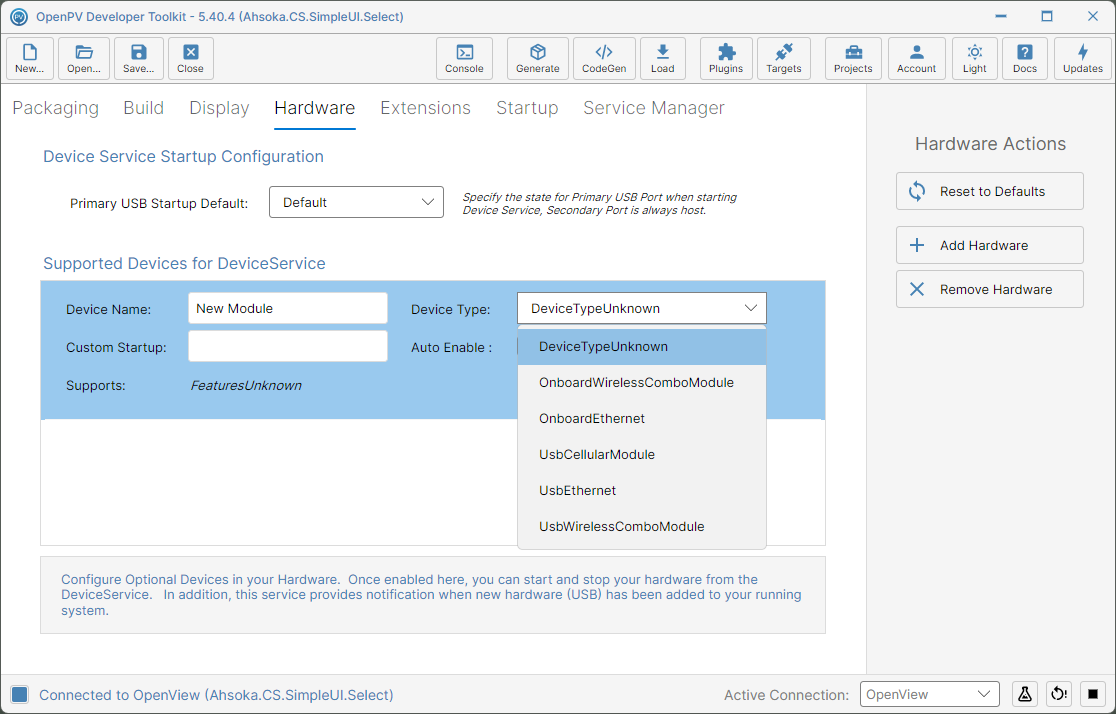This screenshot has width=1116, height=714.
Task: Click the flask icon in status bar
Action: (x=1025, y=694)
